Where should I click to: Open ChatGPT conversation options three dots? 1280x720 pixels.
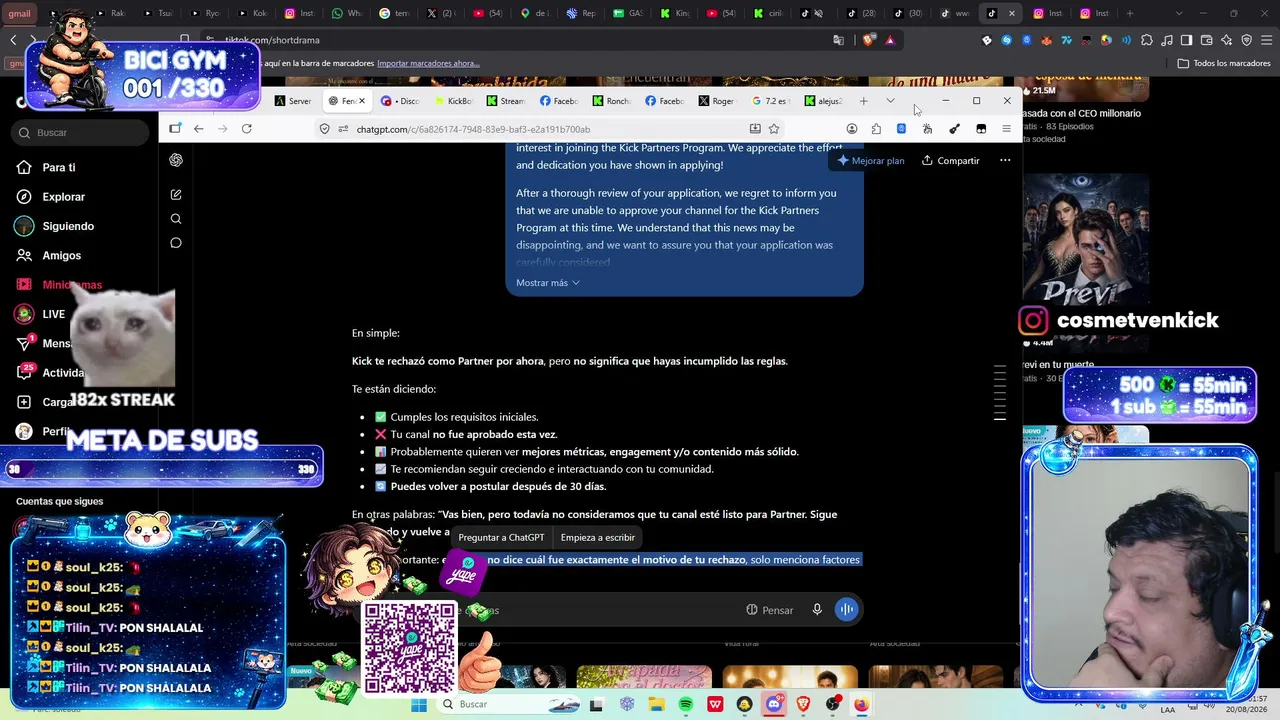point(1005,160)
